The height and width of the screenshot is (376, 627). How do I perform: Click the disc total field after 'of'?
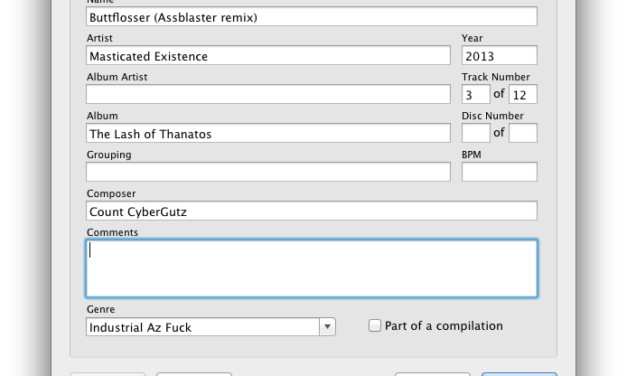coord(523,133)
